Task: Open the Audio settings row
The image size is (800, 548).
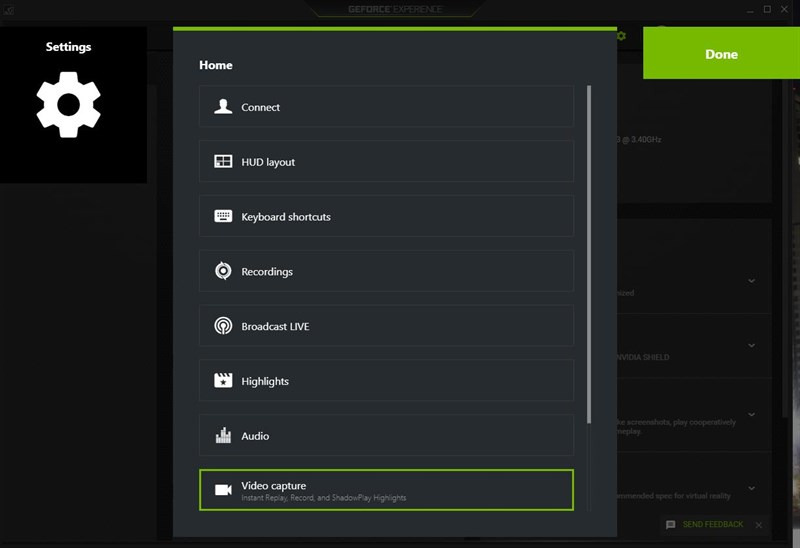Action: [x=386, y=435]
